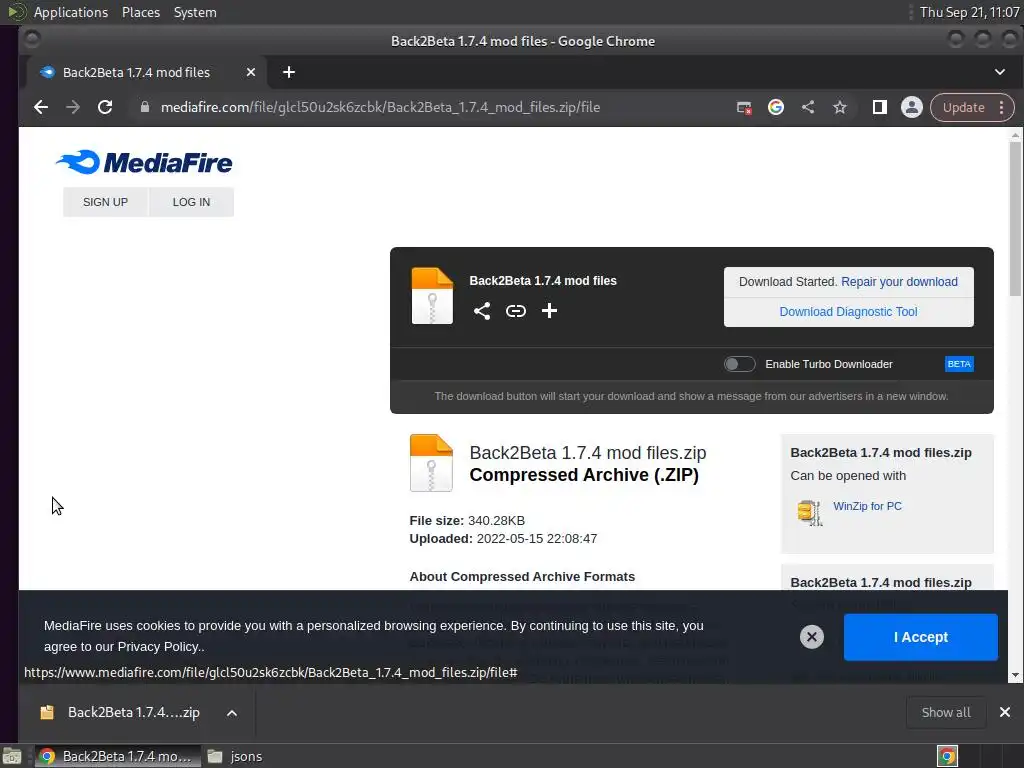
Task: Click the Update button in Chrome toolbar
Action: [x=963, y=108]
